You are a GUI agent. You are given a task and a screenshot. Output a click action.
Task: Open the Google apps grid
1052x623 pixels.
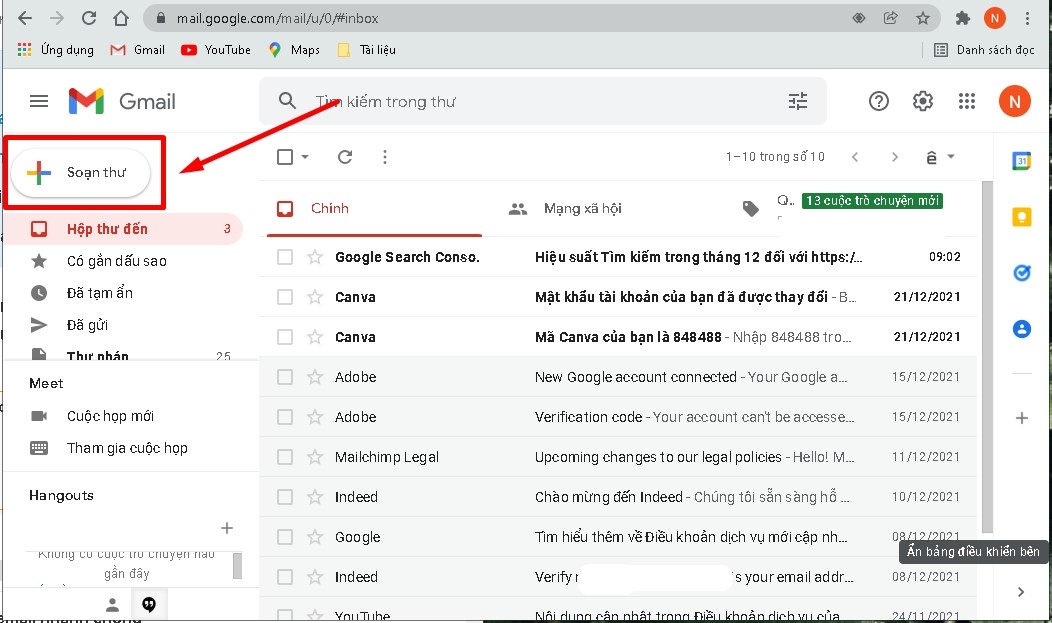tap(966, 100)
